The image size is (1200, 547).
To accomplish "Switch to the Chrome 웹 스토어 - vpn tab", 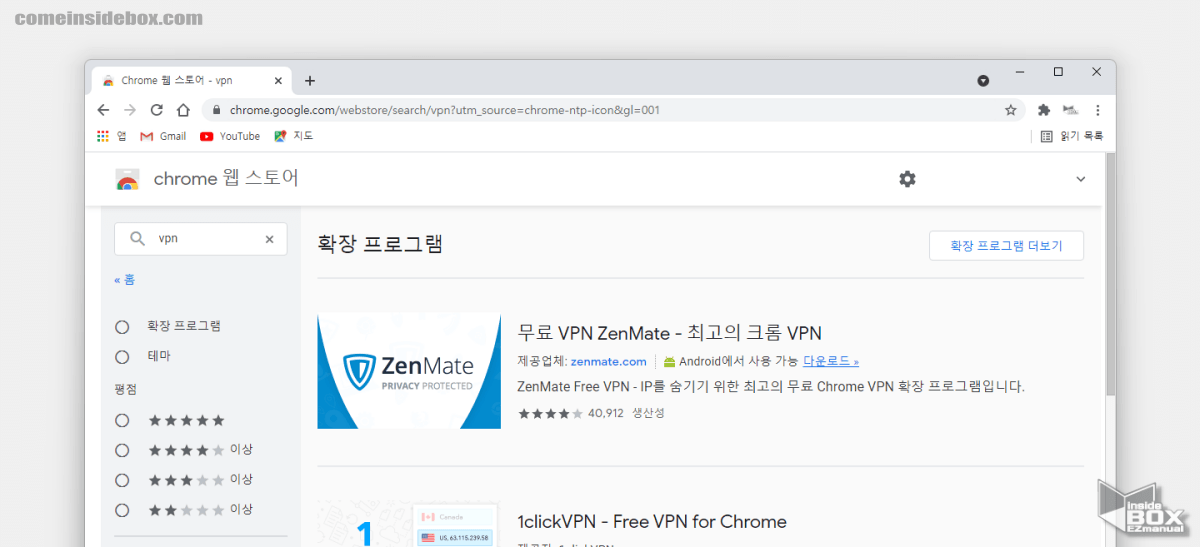I will [190, 81].
